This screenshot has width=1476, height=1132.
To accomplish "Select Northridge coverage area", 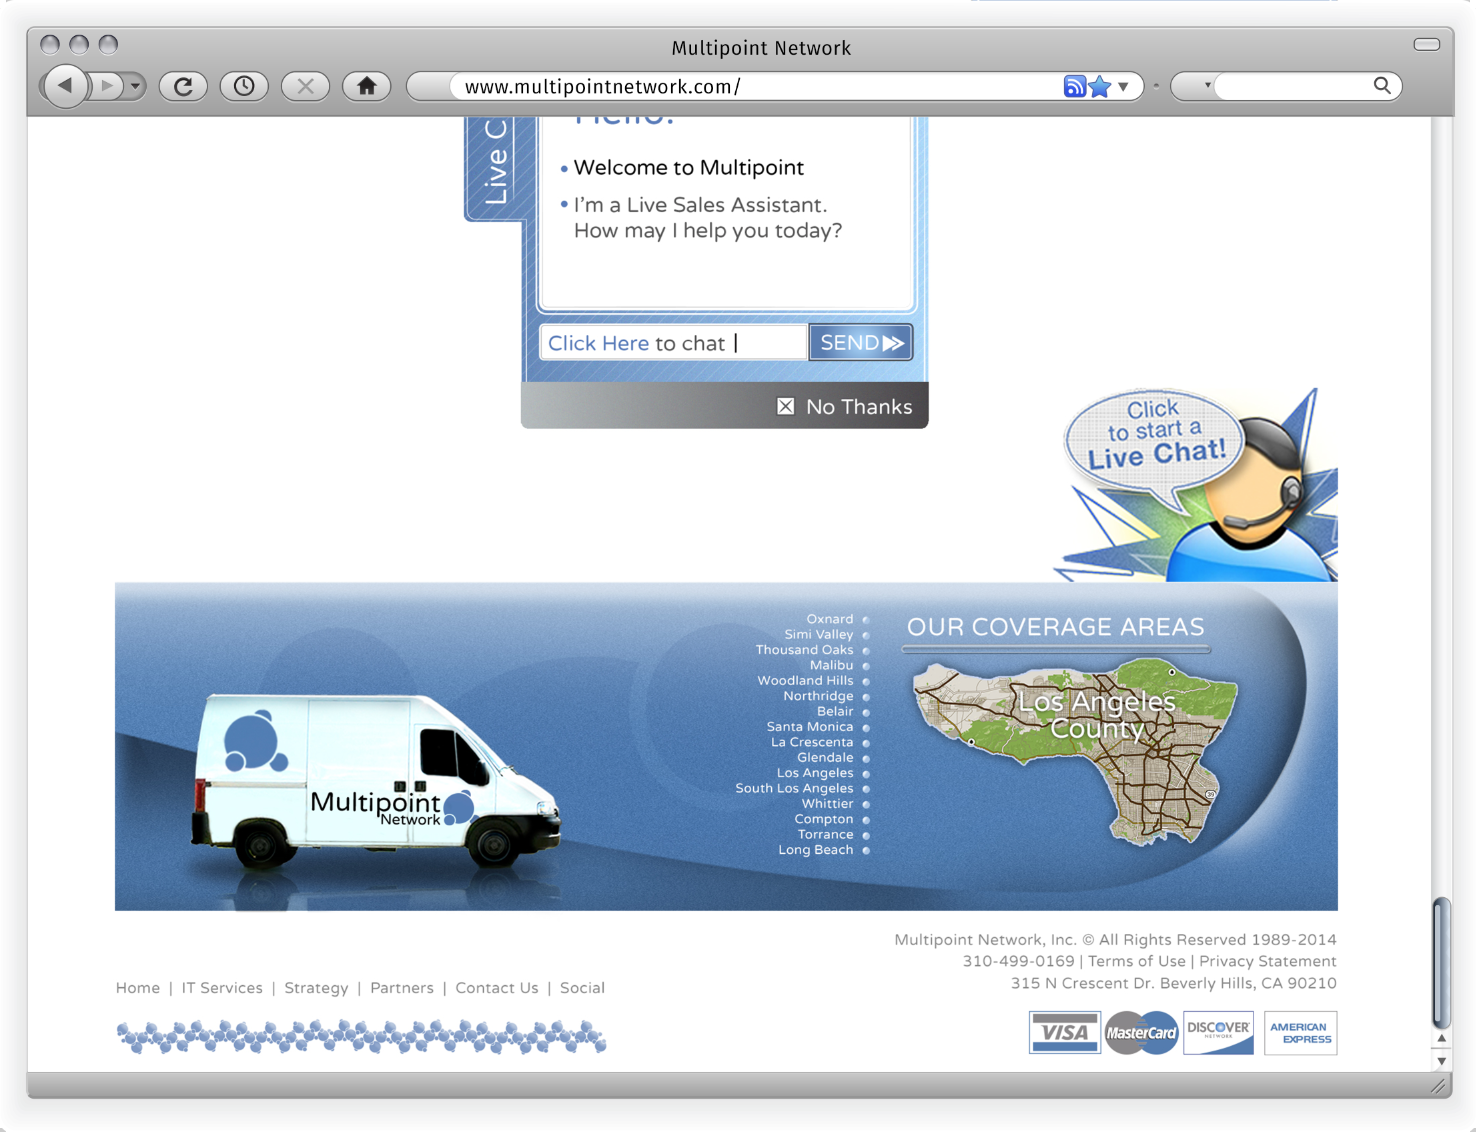I will (819, 696).
